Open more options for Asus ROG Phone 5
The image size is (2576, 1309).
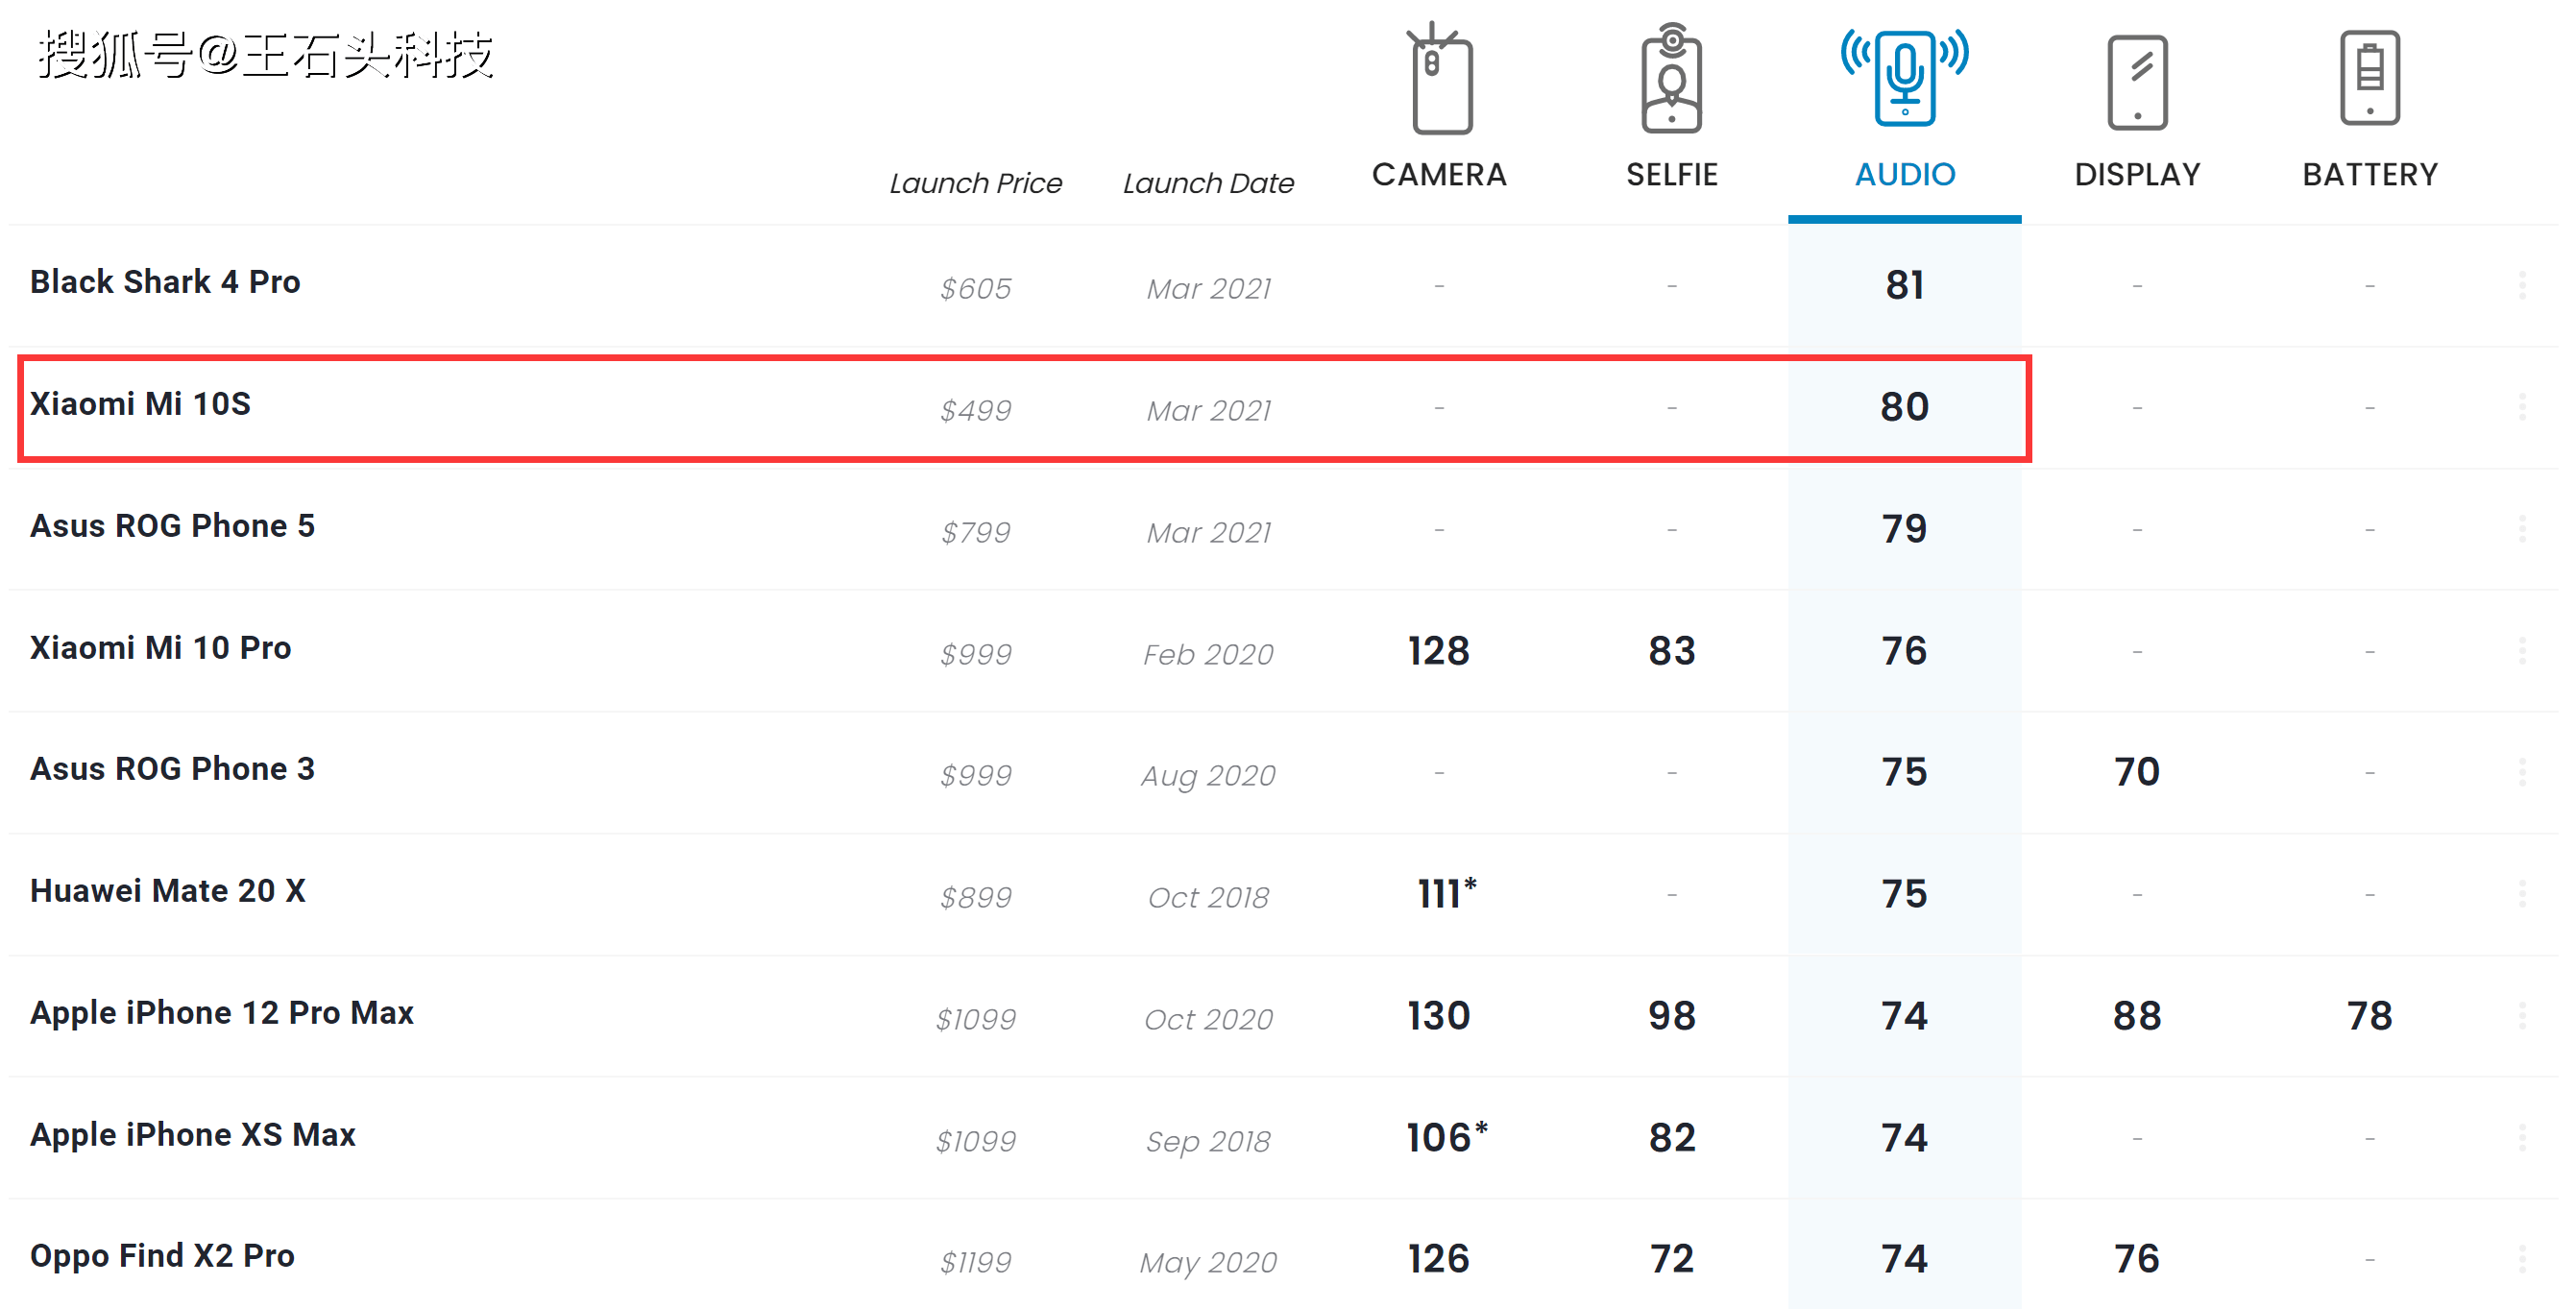(x=2522, y=529)
